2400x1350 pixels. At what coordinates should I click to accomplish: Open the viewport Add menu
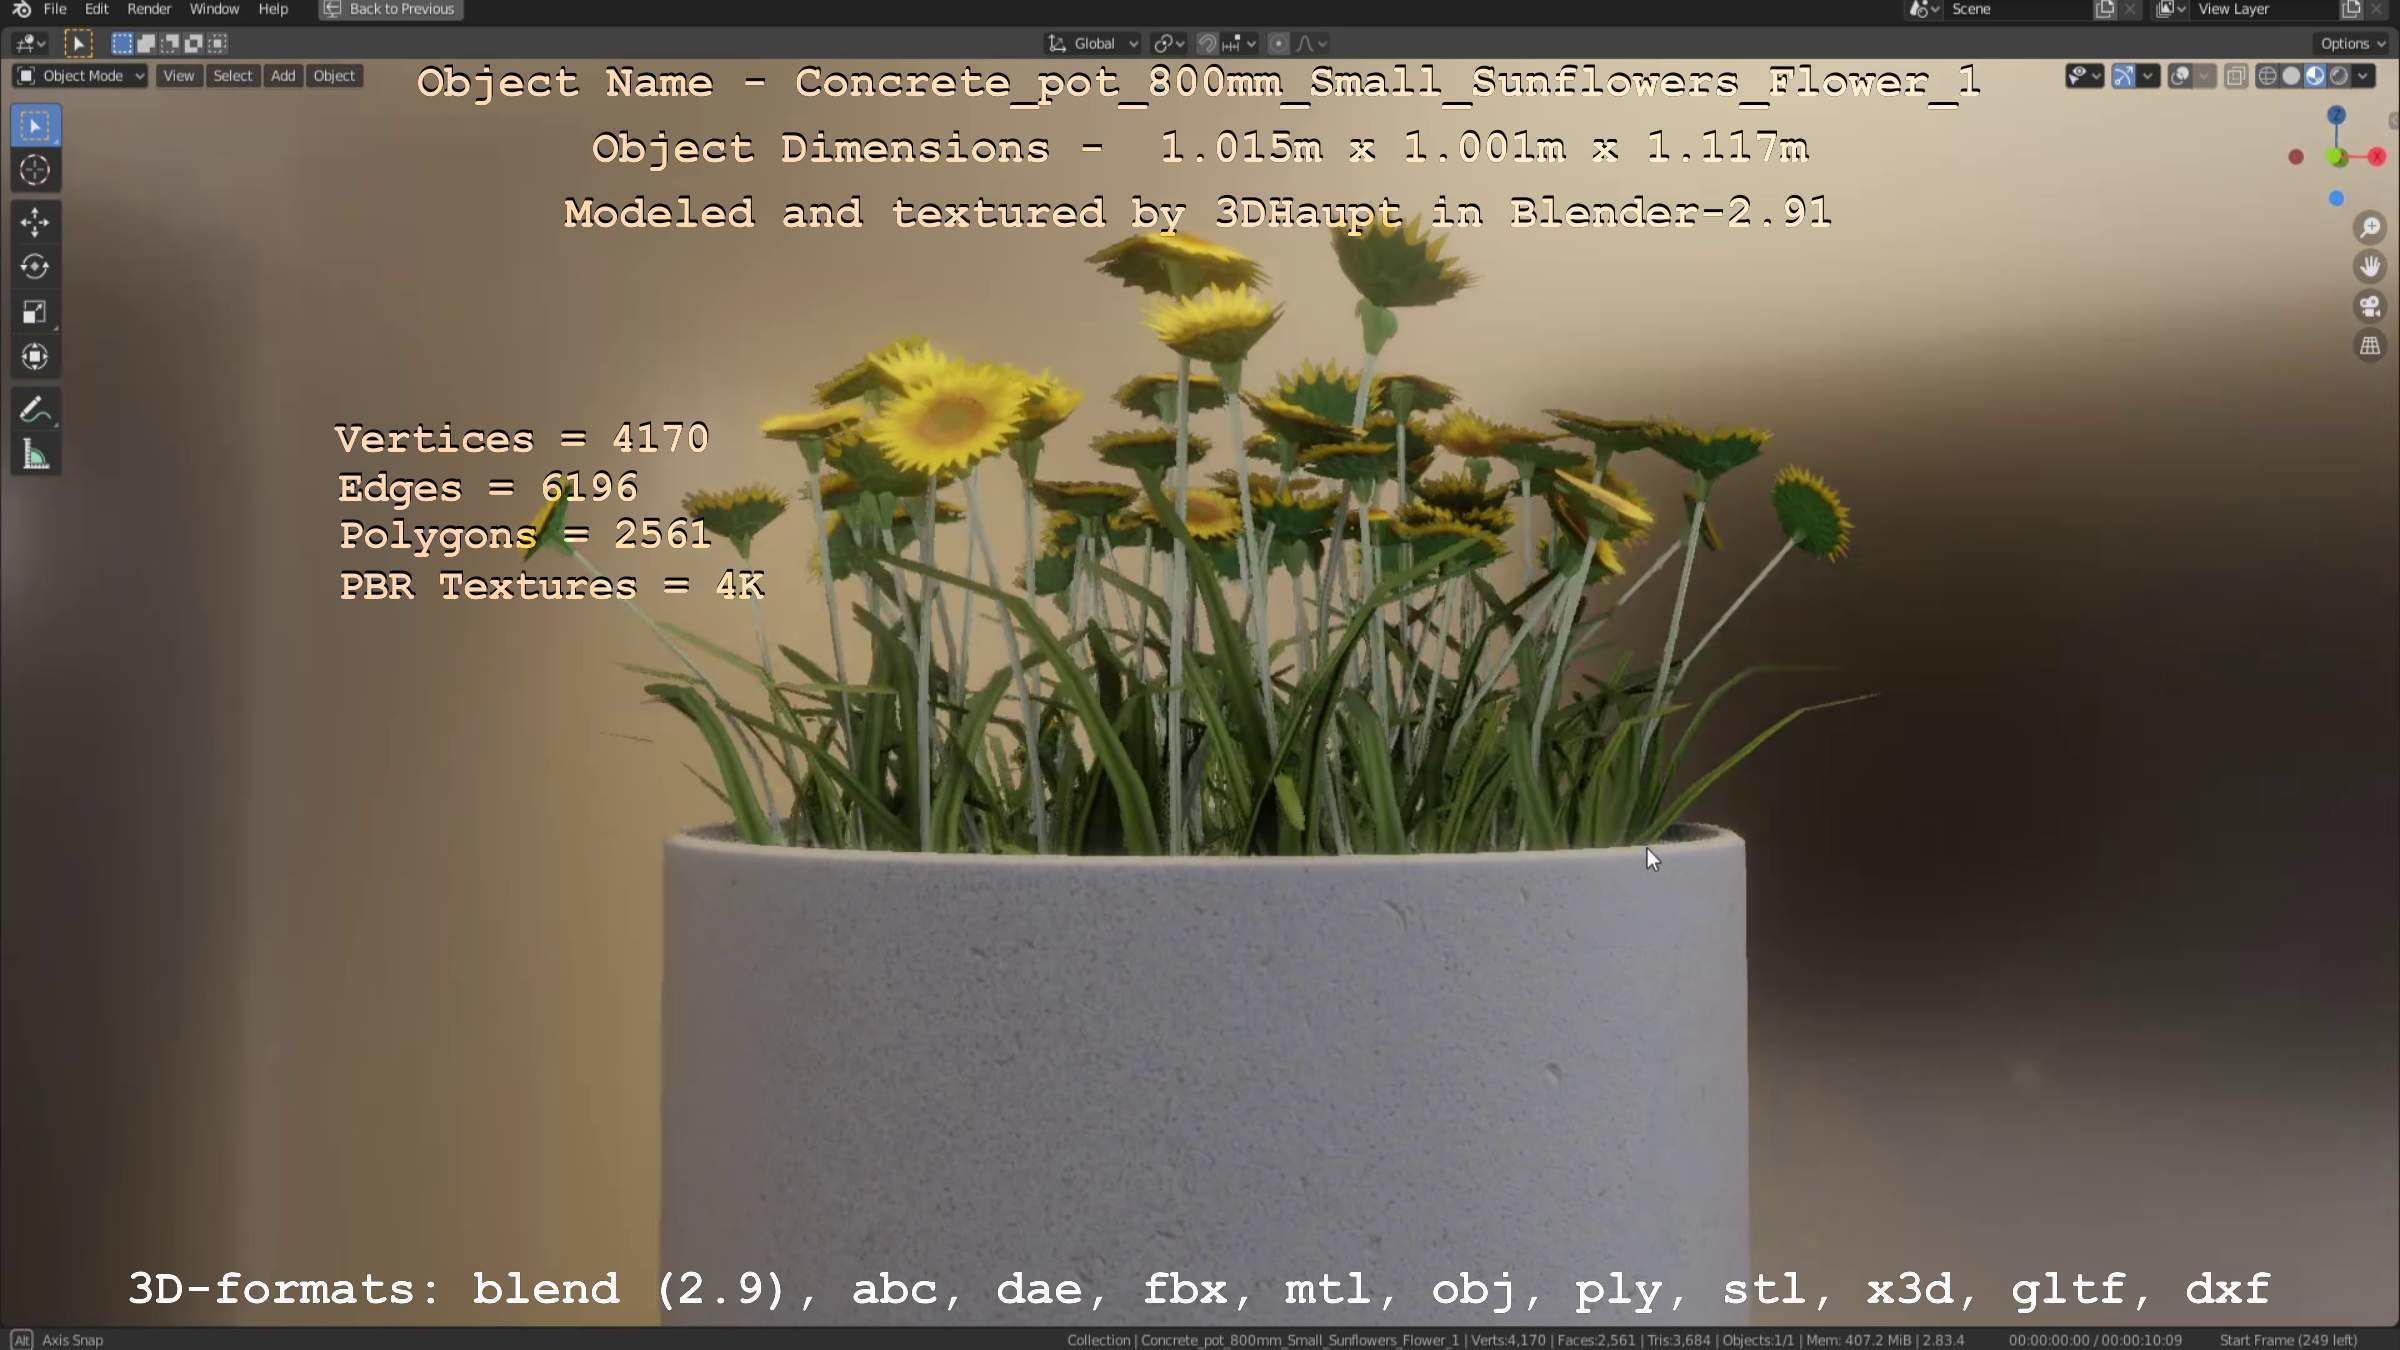click(x=283, y=76)
